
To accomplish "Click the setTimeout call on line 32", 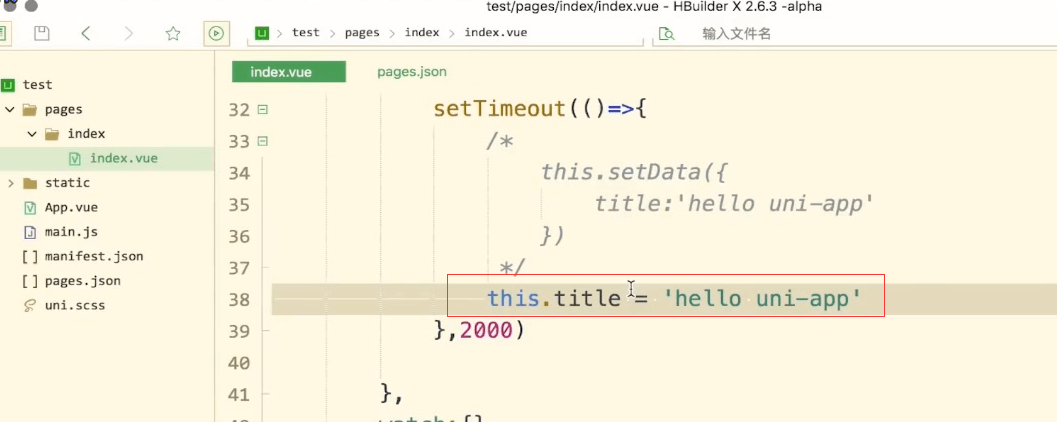I will (540, 109).
